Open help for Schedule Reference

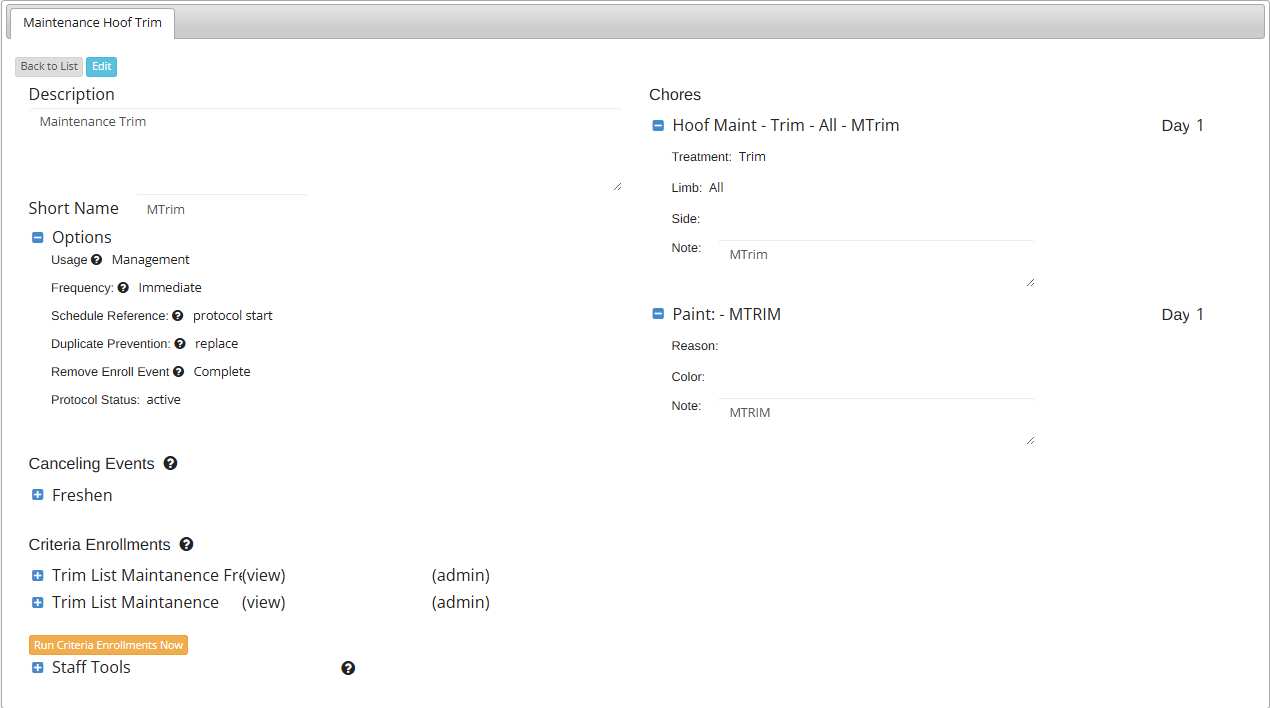coord(178,316)
